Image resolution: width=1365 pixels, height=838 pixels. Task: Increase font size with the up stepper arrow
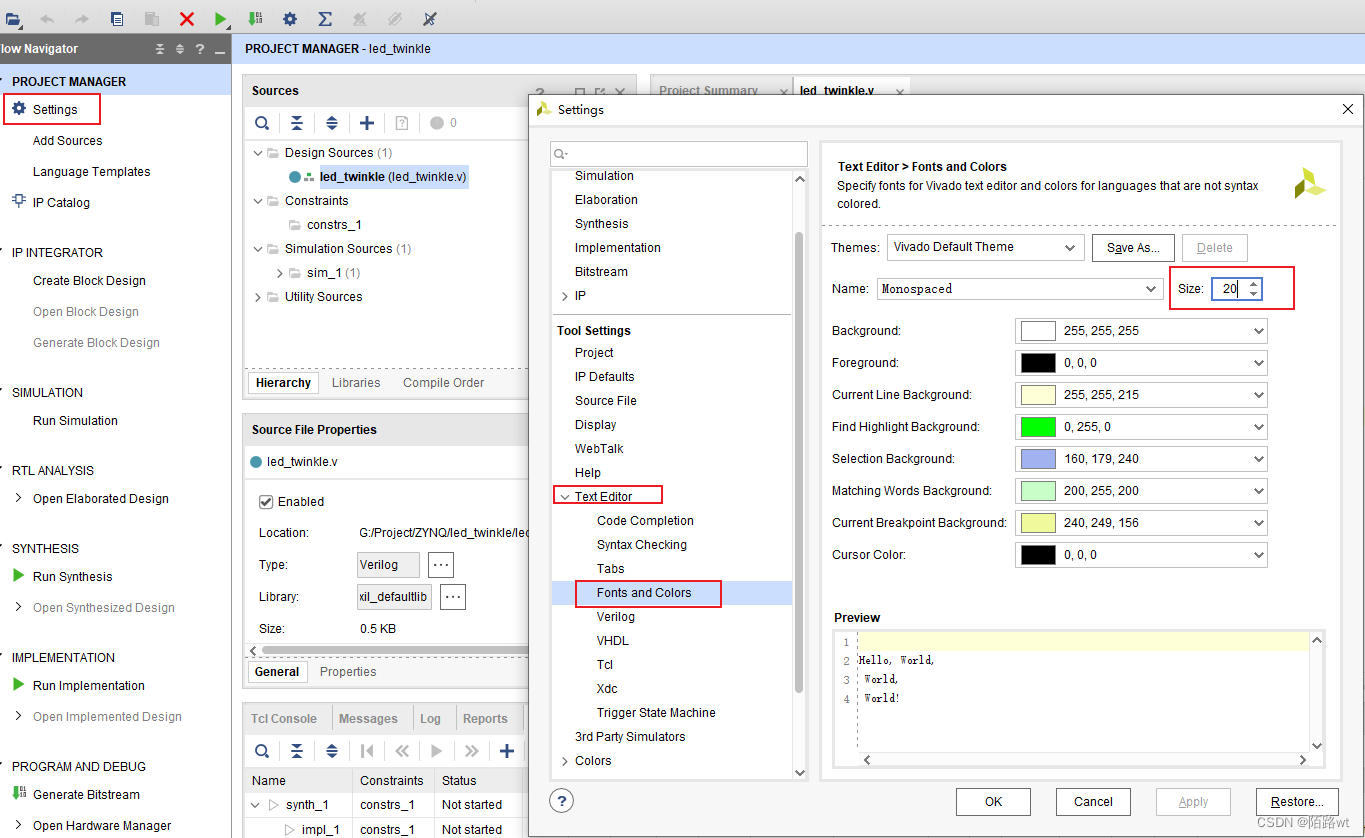click(1253, 284)
